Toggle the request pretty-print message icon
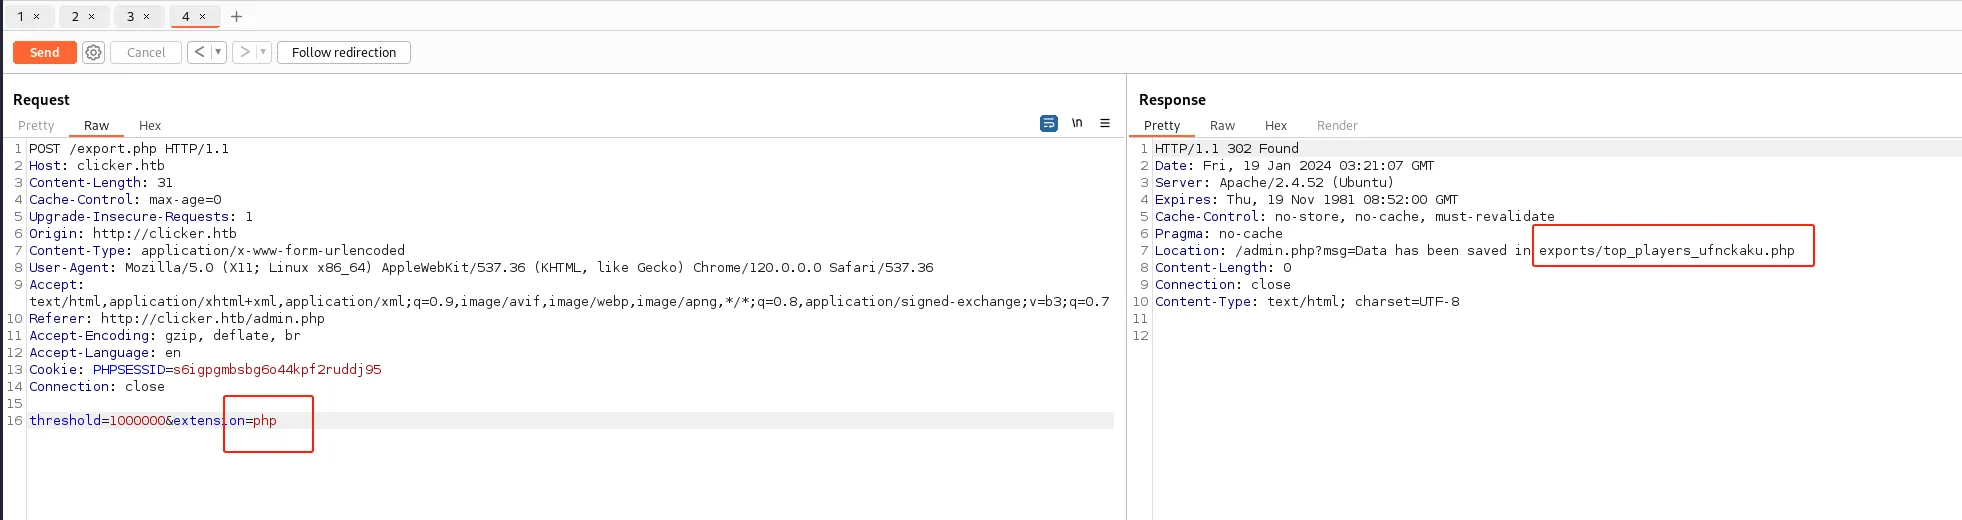The width and height of the screenshot is (1962, 520). click(1049, 123)
